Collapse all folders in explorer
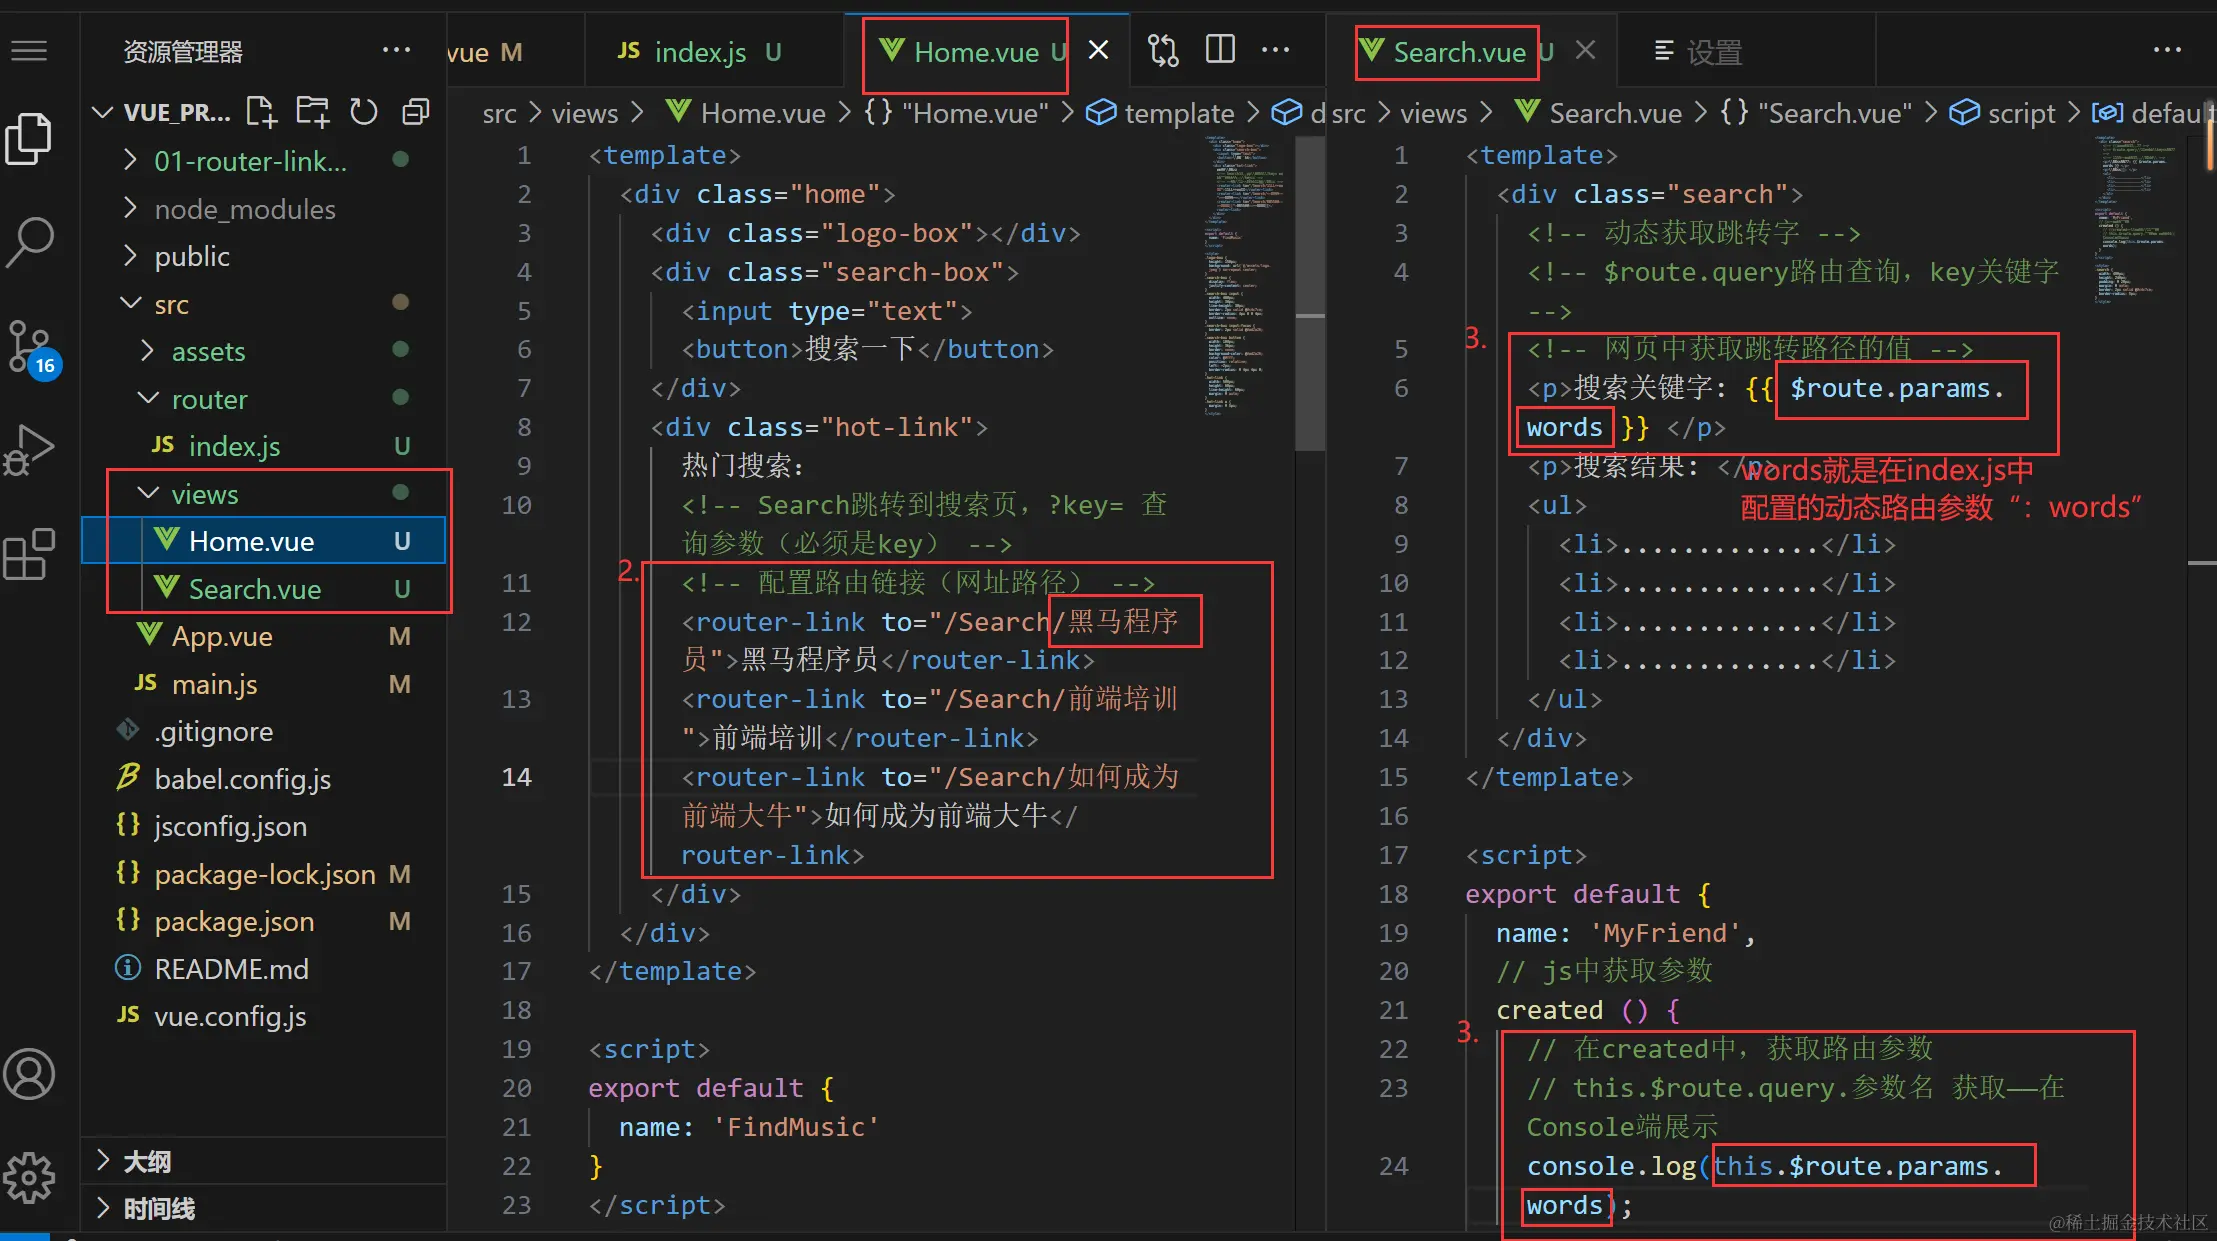The width and height of the screenshot is (2217, 1241). pos(415,111)
